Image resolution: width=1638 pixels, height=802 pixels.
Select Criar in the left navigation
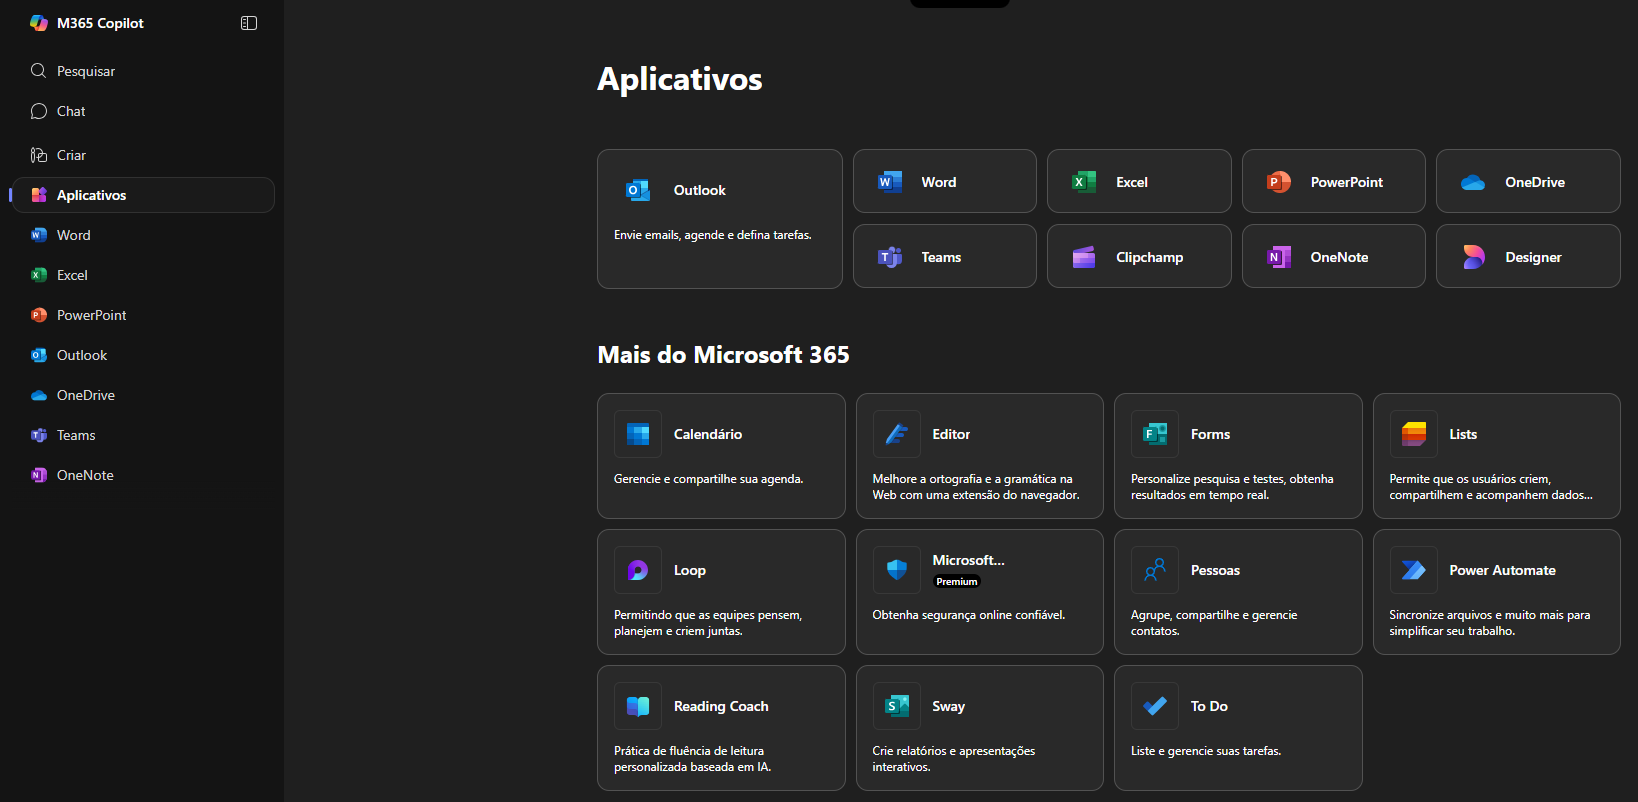70,155
